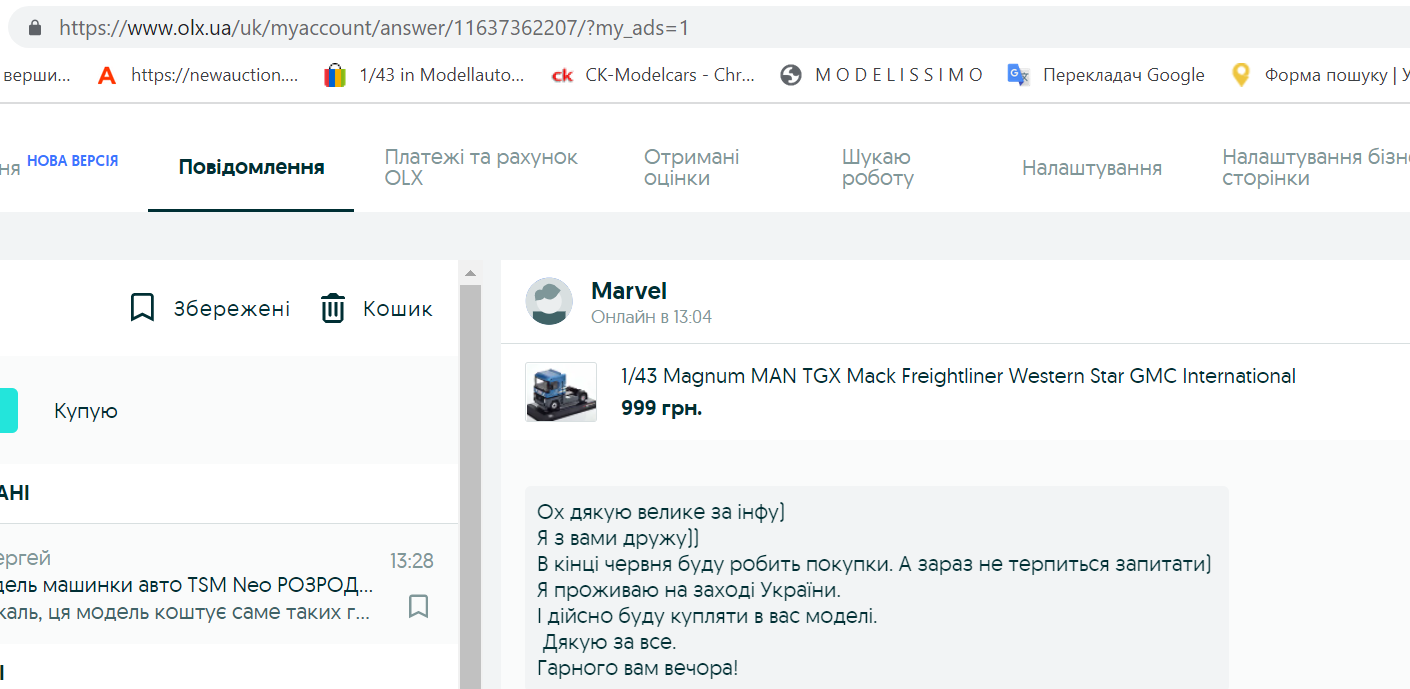Click the blue truck ad thumbnail
The width and height of the screenshot is (1410, 689).
(x=561, y=392)
